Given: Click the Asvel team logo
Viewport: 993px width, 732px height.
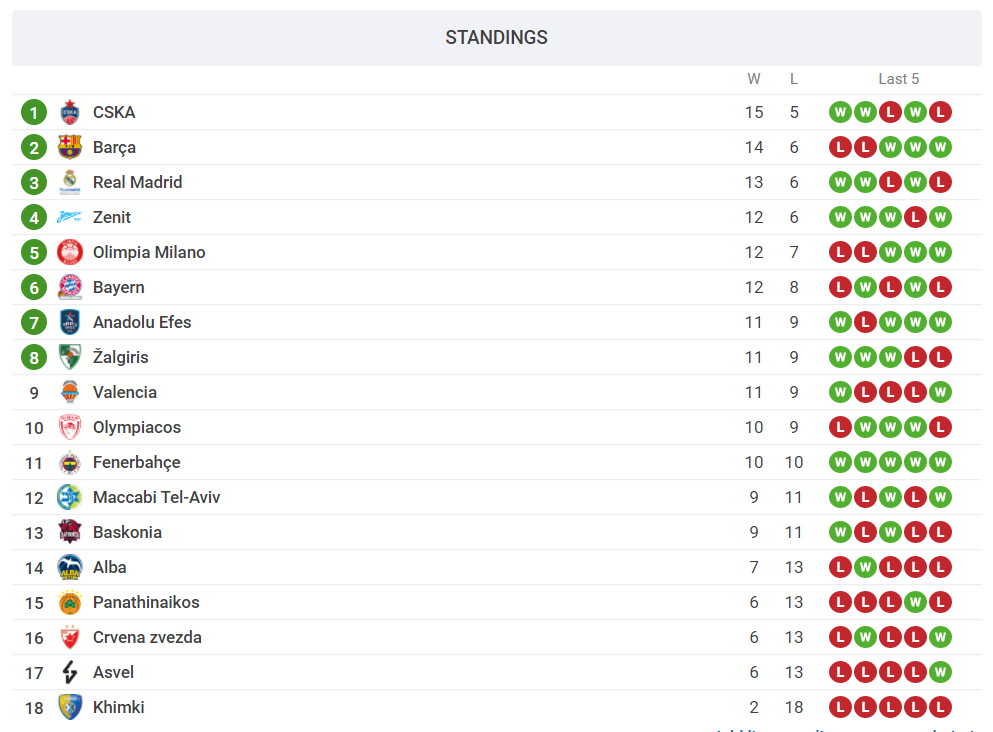Looking at the screenshot, I should tap(69, 672).
